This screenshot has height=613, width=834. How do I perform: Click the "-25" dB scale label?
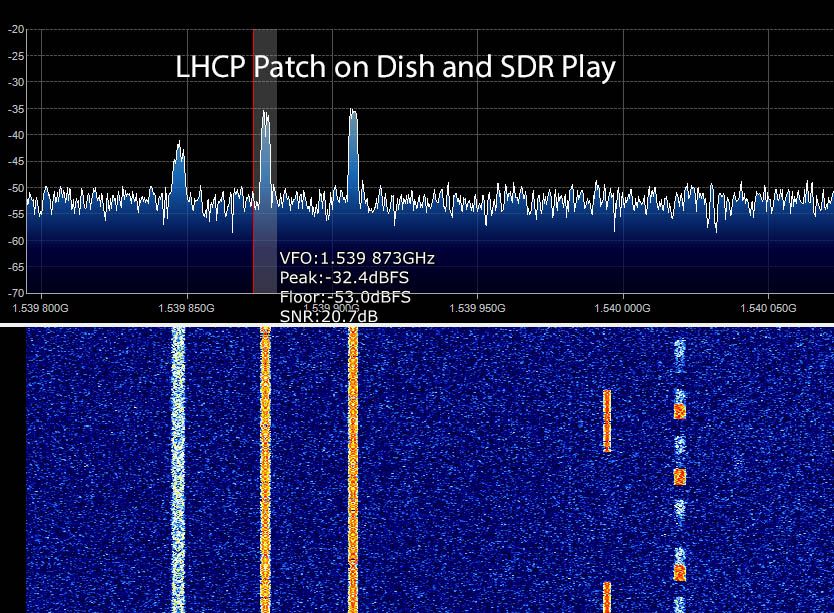(16, 56)
